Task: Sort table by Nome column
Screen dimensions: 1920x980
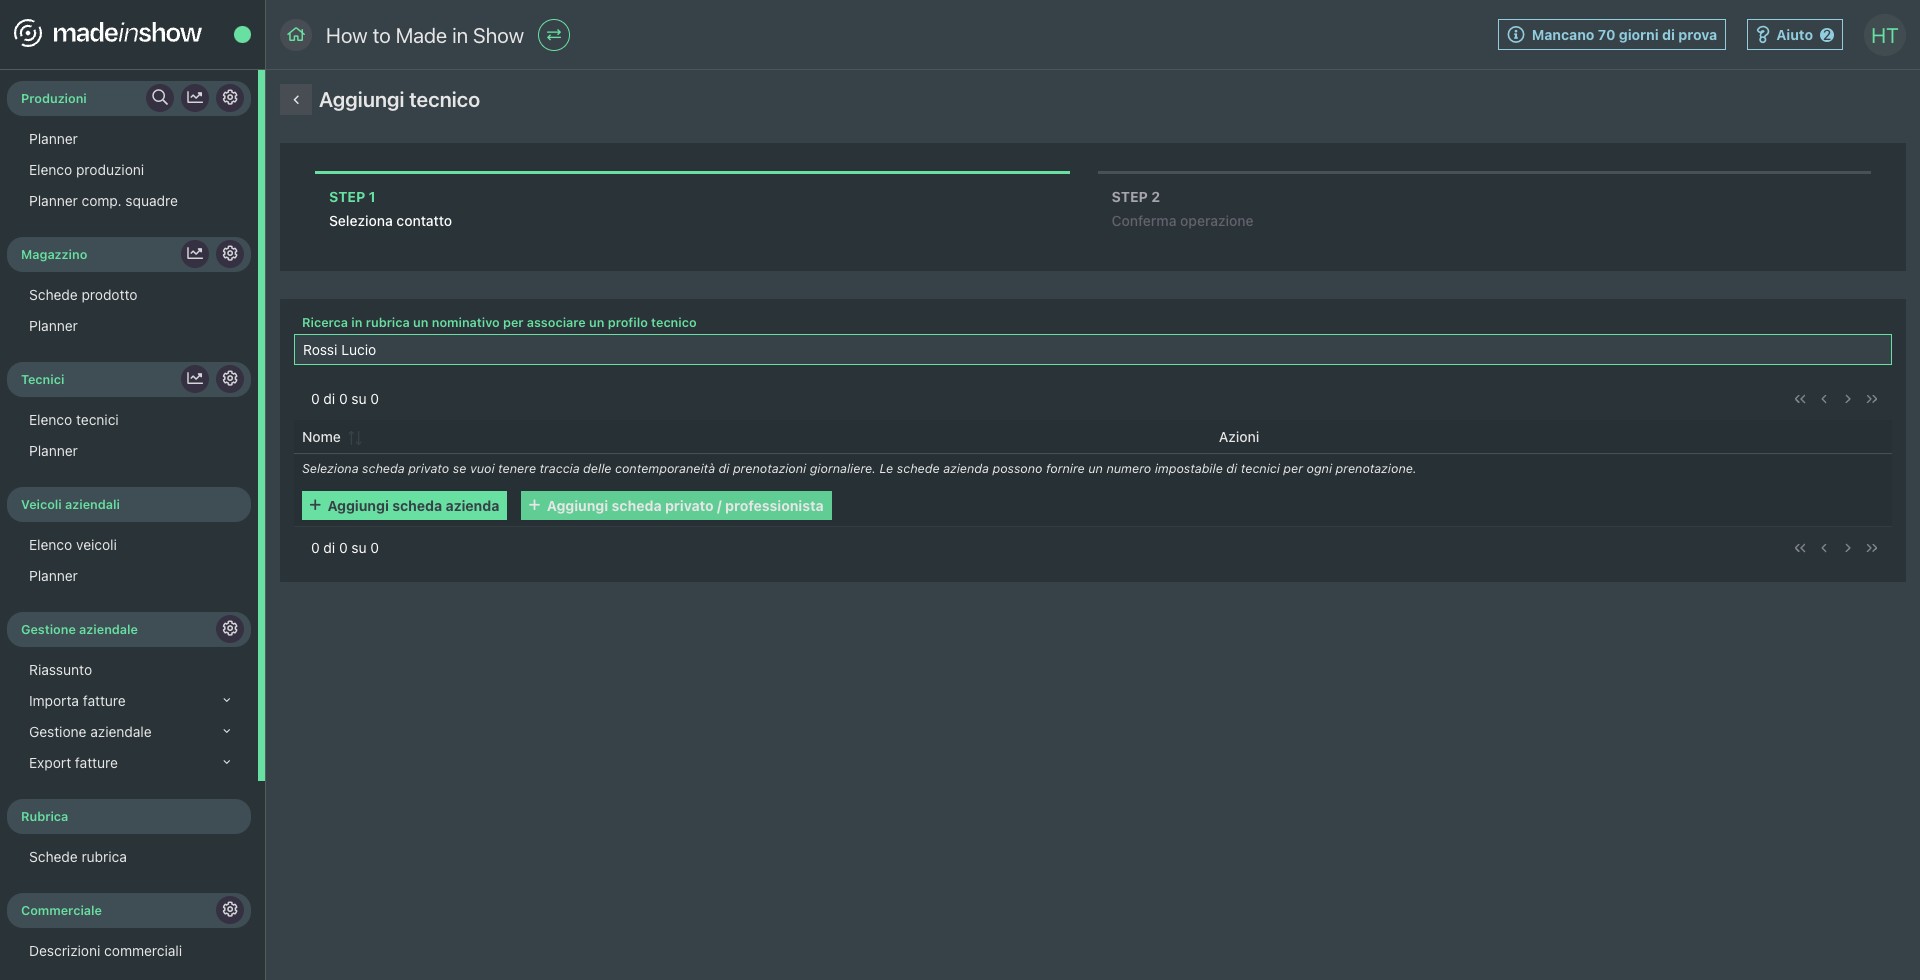Action: 354,438
